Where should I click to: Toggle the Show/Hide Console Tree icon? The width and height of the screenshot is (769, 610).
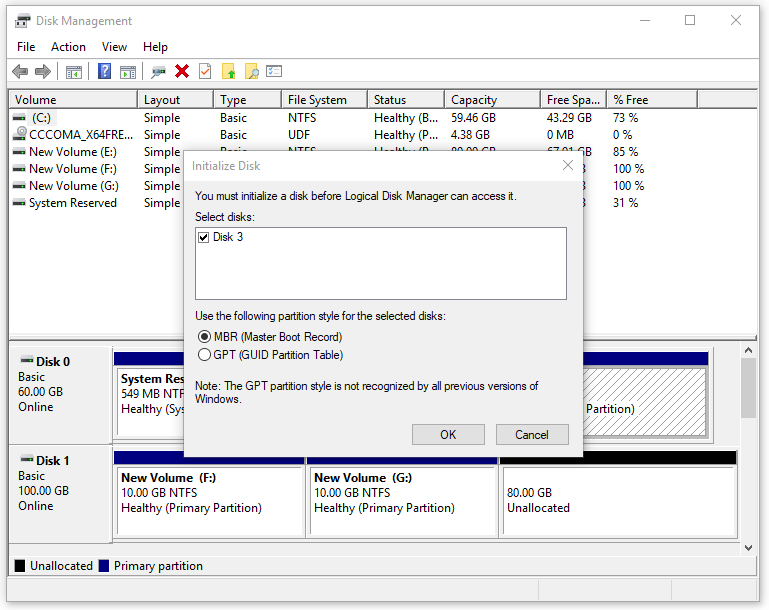pos(74,72)
